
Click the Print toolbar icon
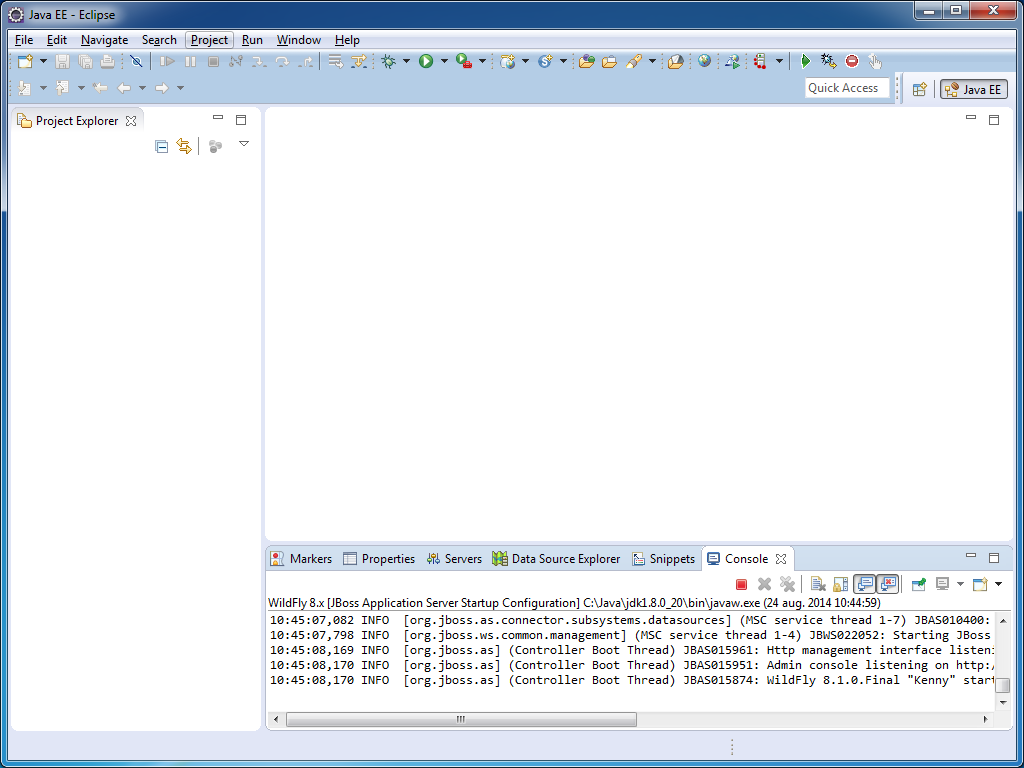(x=107, y=61)
